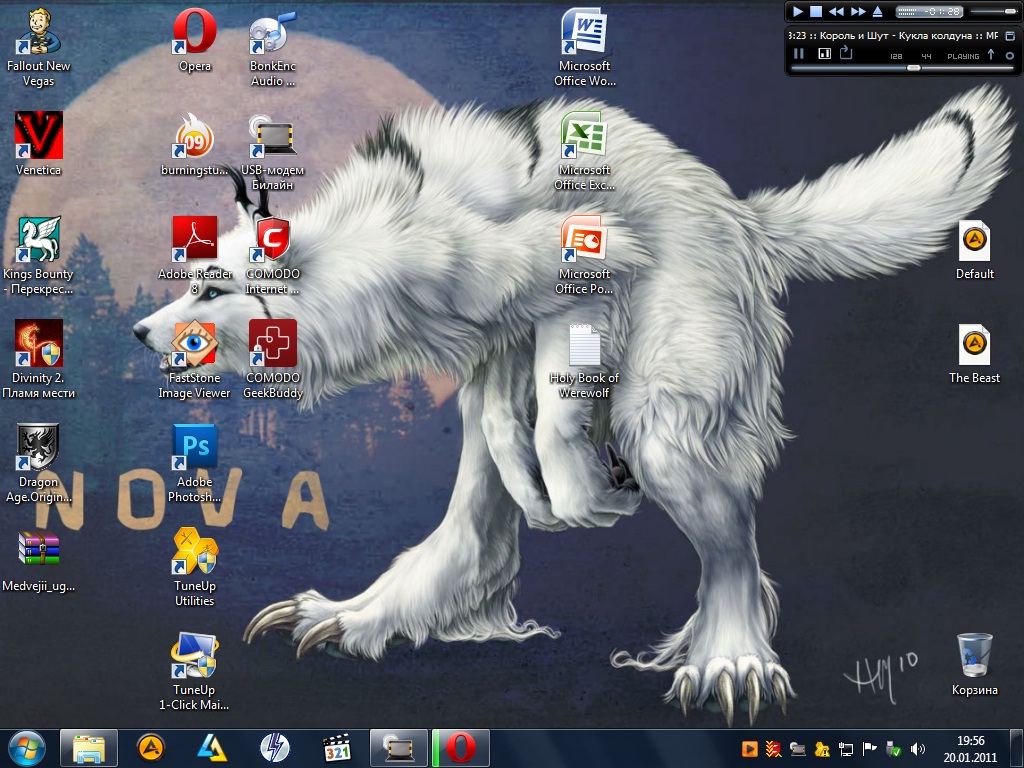This screenshot has height=768, width=1024.
Task: Click the clock showing 19:56
Action: tap(970, 741)
